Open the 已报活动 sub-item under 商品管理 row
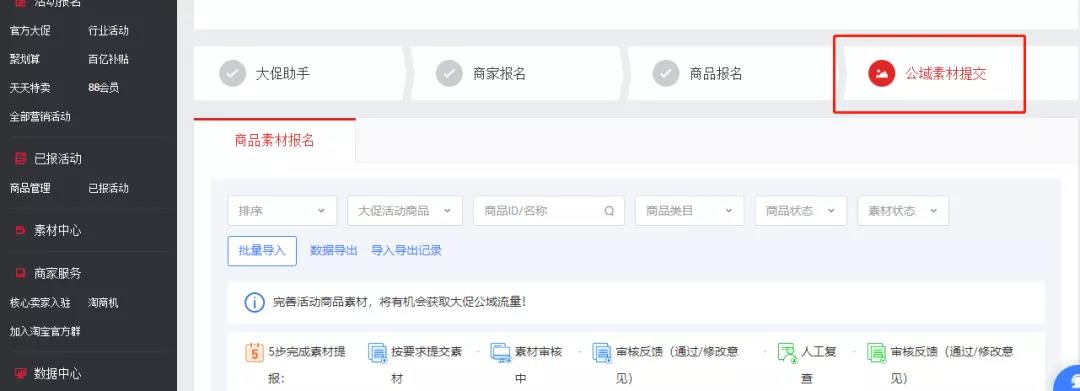The width and height of the screenshot is (1080, 391). pos(108,188)
